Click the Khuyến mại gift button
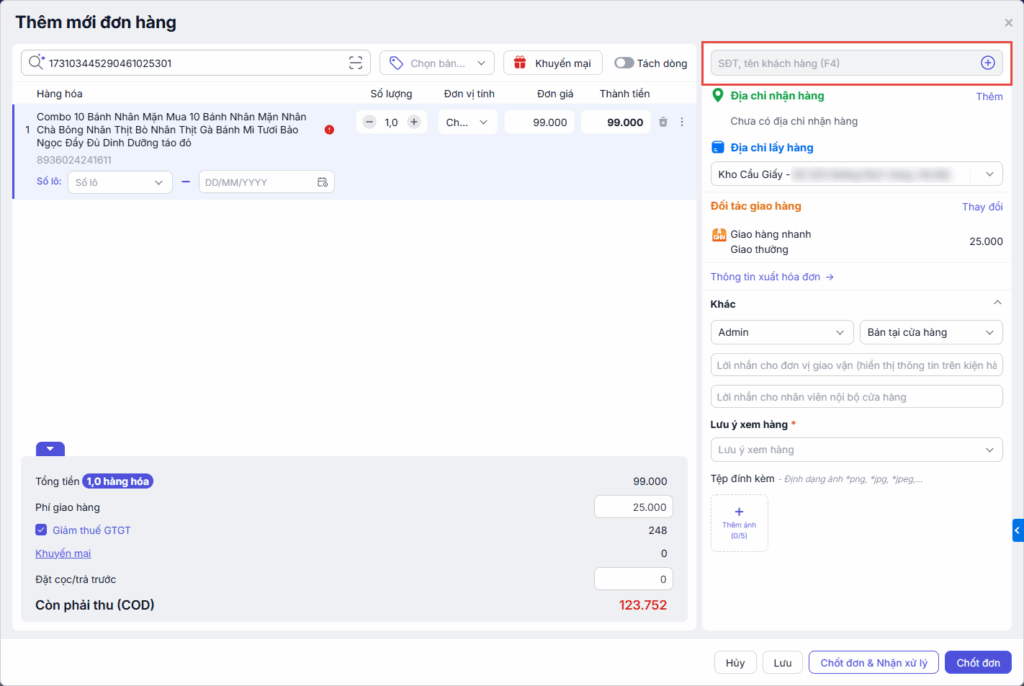This screenshot has height=686, width=1024. [553, 63]
